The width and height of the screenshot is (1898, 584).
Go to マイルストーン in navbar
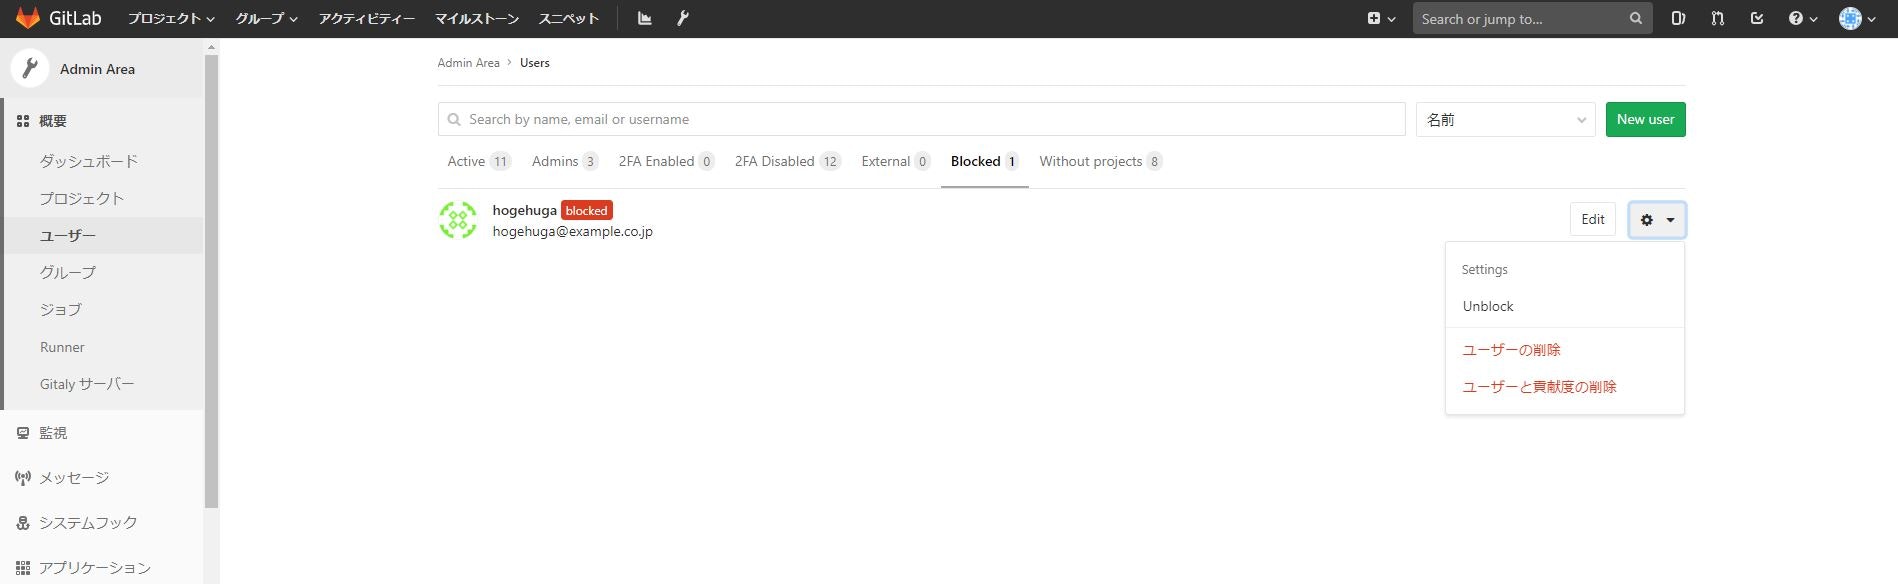pos(477,18)
